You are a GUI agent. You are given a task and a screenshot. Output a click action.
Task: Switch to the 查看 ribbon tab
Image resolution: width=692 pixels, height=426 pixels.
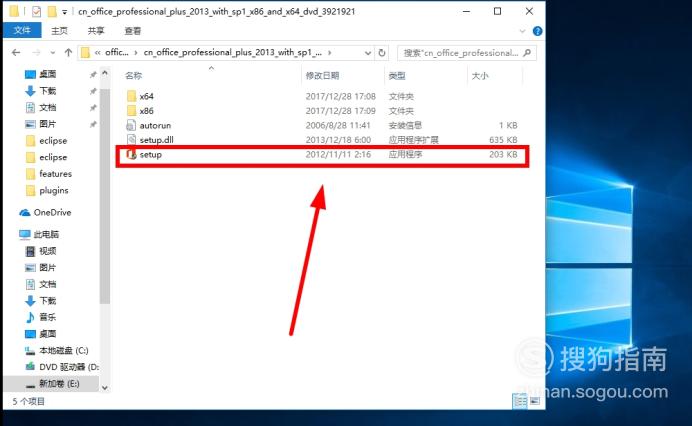132,30
